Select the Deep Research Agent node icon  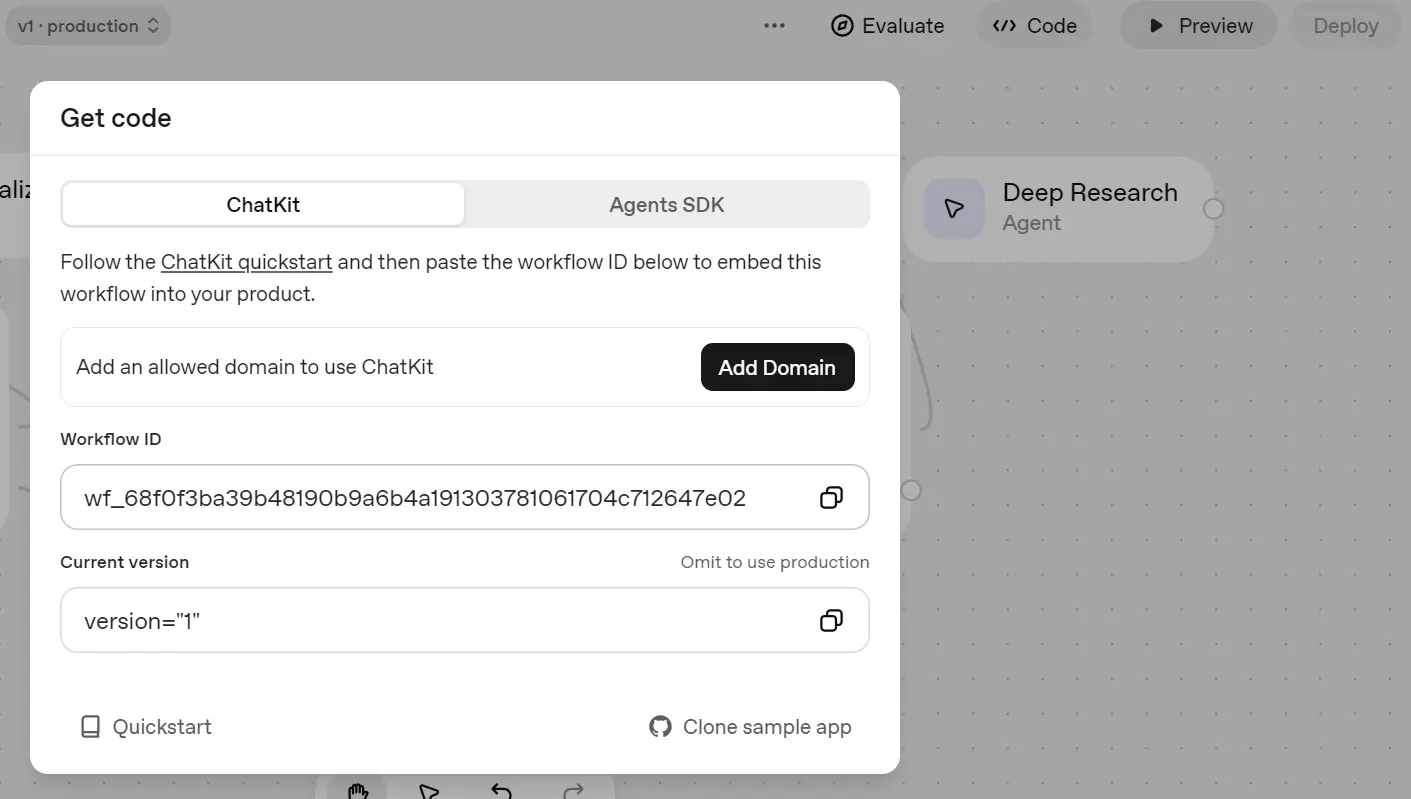click(954, 208)
